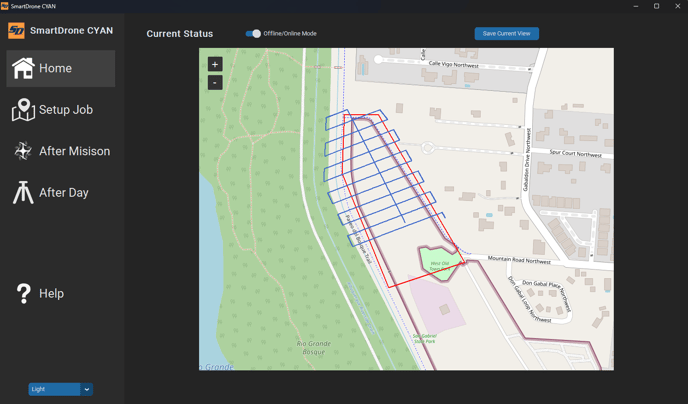The image size is (688, 404).
Task: Select the After Misison drone icon
Action: 23,151
